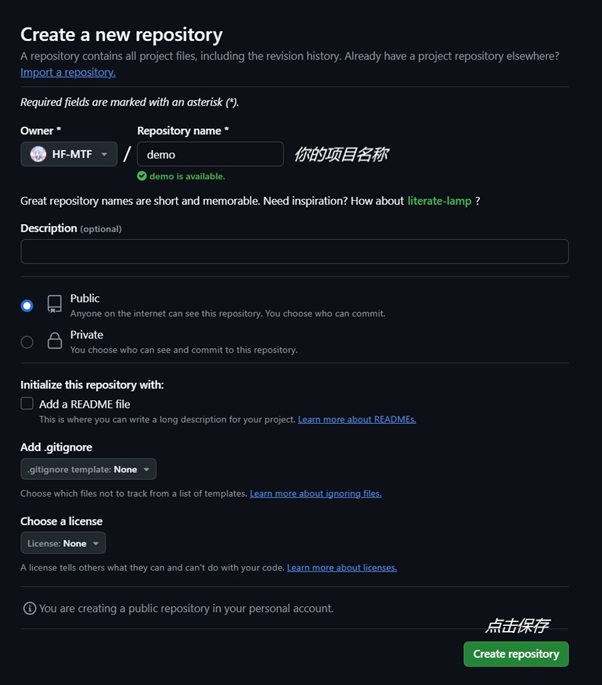The image size is (602, 685).
Task: Click the green availability checkmark icon
Action: click(142, 176)
